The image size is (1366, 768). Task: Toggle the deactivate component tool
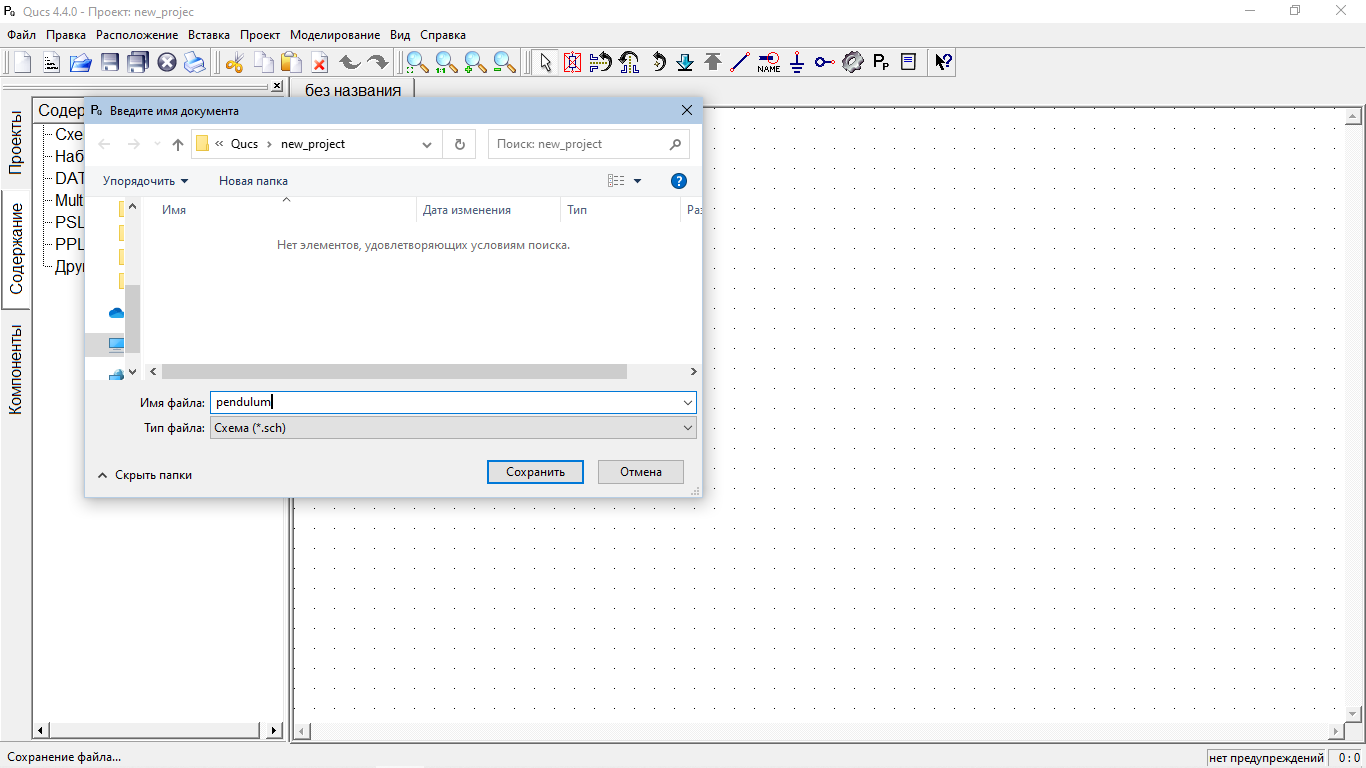(x=572, y=62)
